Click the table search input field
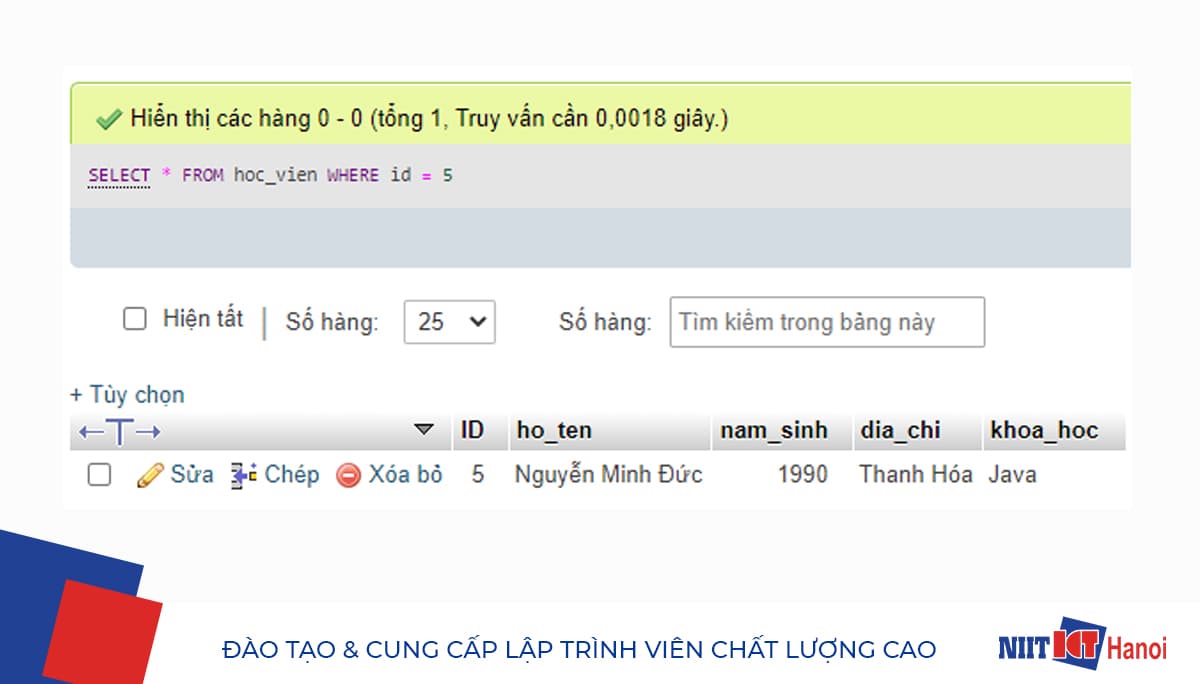1200x684 pixels. pos(827,321)
